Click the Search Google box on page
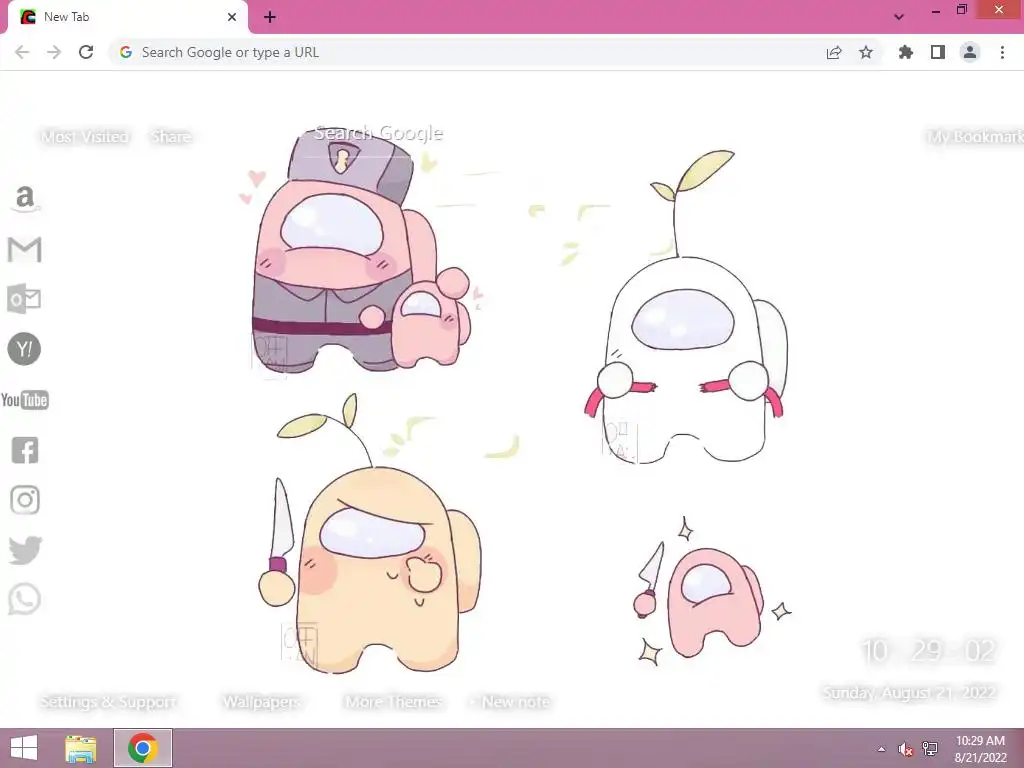The height and width of the screenshot is (768, 1024). click(379, 133)
